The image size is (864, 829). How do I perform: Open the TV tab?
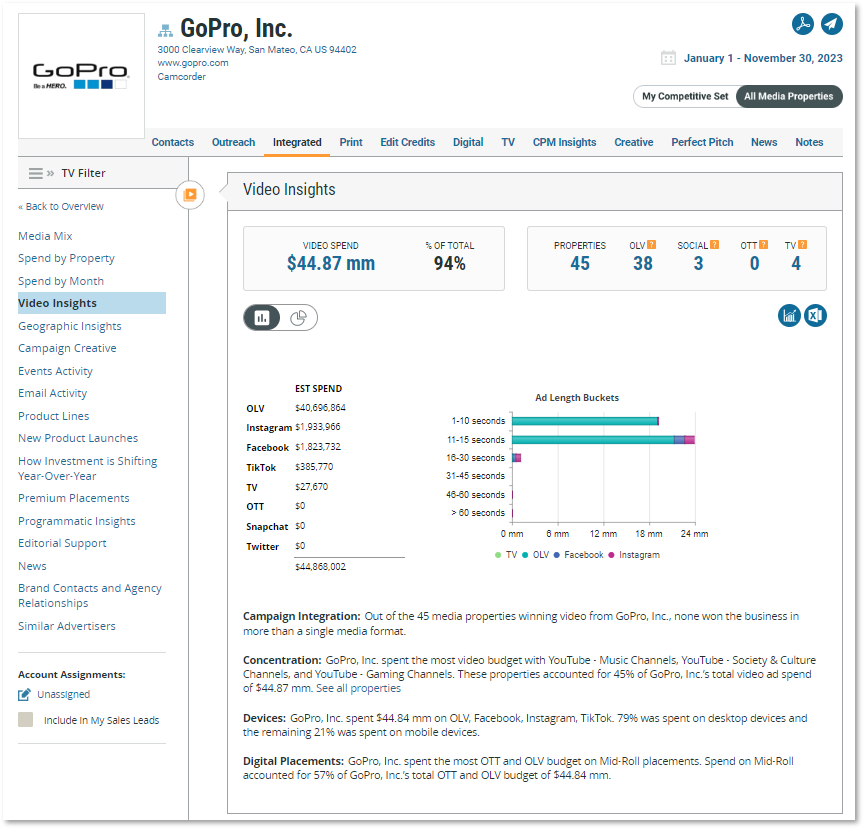pyautogui.click(x=508, y=142)
